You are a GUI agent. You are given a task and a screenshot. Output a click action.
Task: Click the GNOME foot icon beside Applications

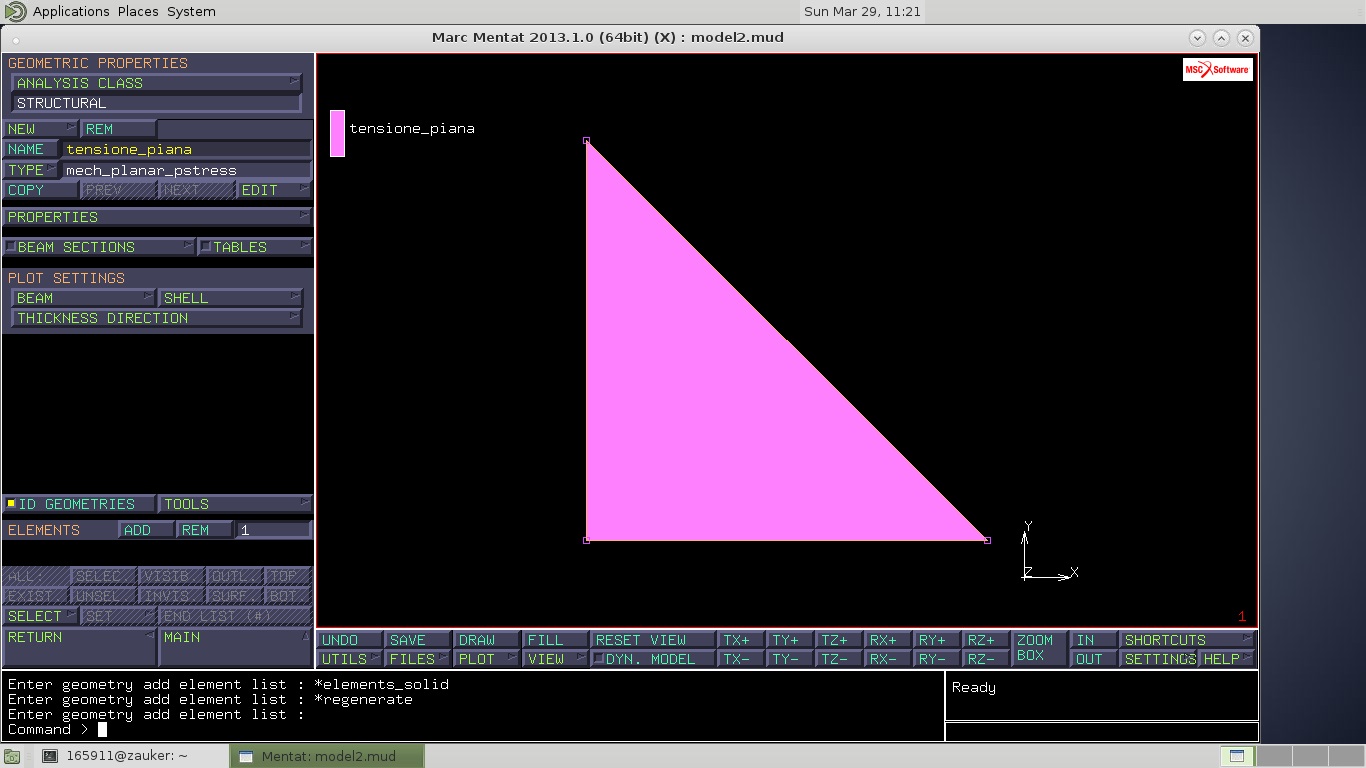(16, 11)
